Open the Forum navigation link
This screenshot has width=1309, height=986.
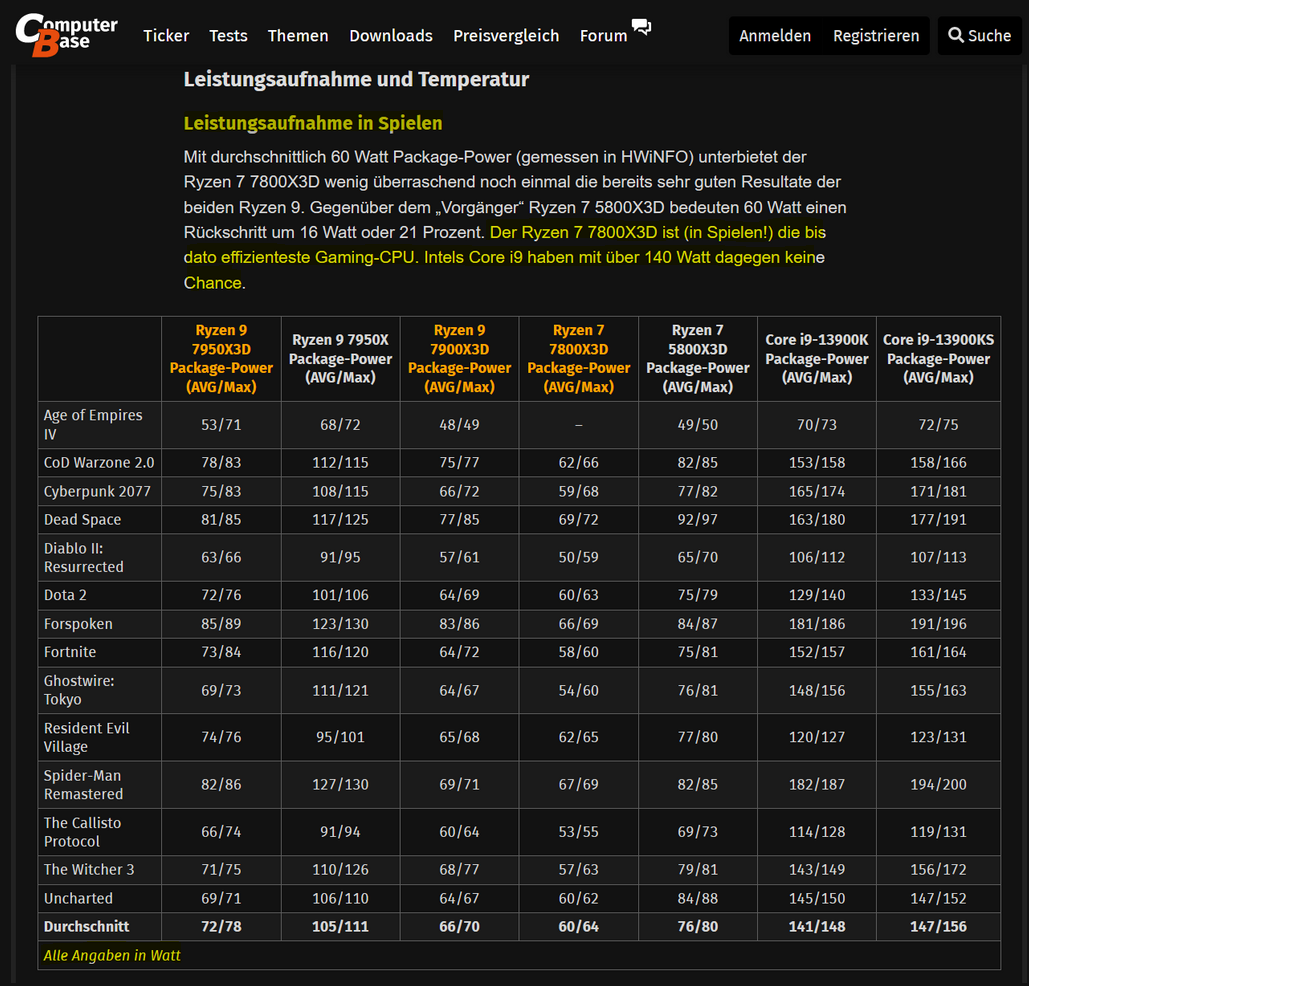pyautogui.click(x=604, y=36)
